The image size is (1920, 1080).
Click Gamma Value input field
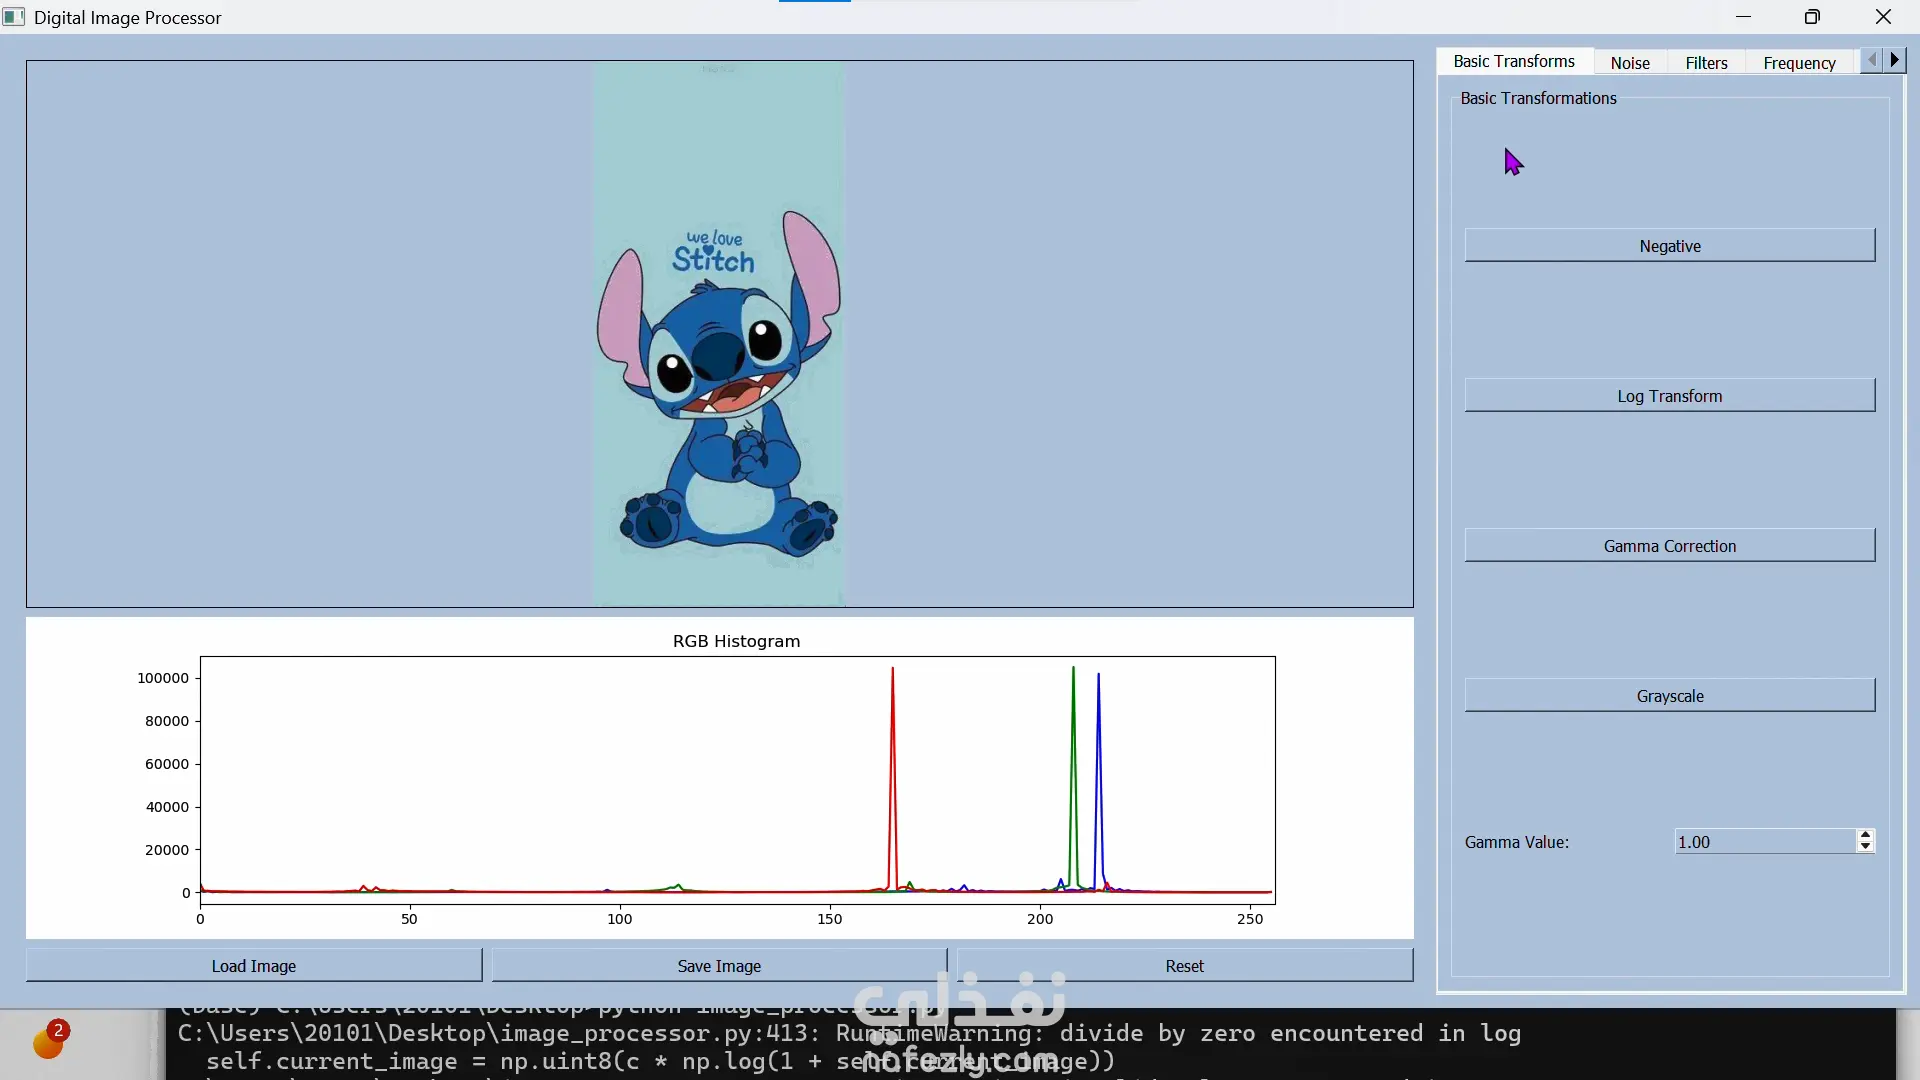pyautogui.click(x=1763, y=842)
